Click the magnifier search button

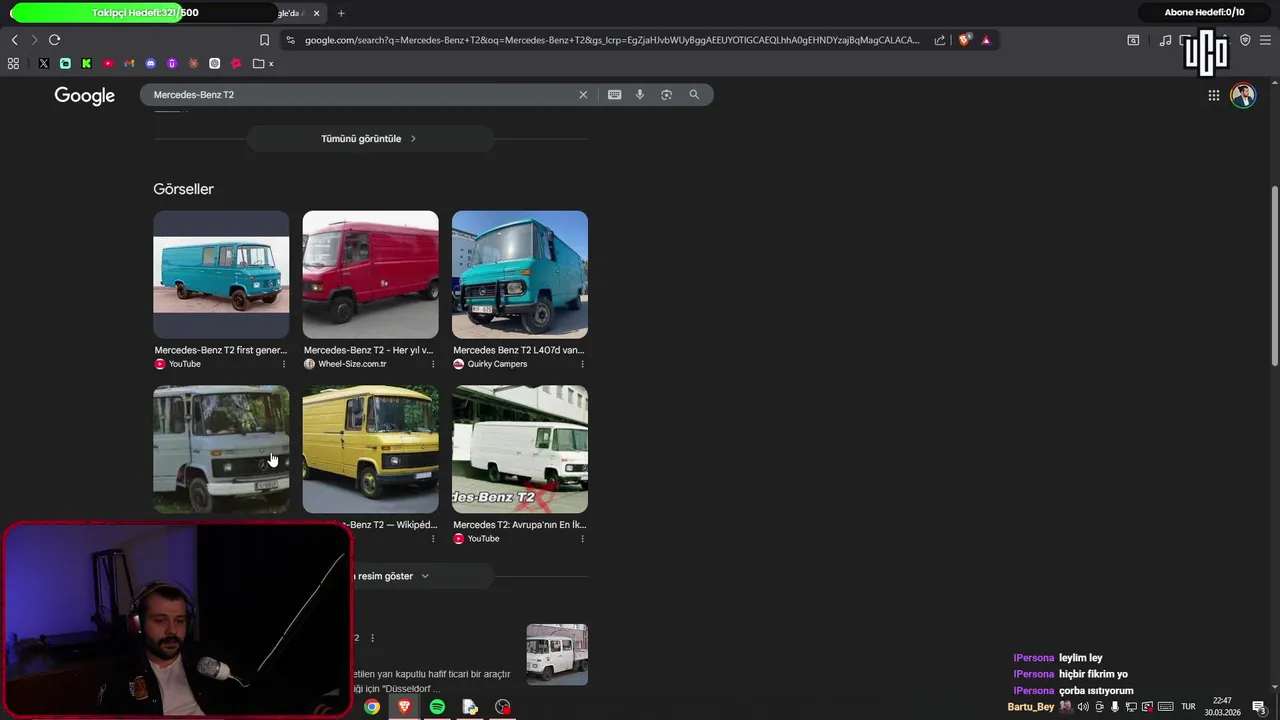694,94
